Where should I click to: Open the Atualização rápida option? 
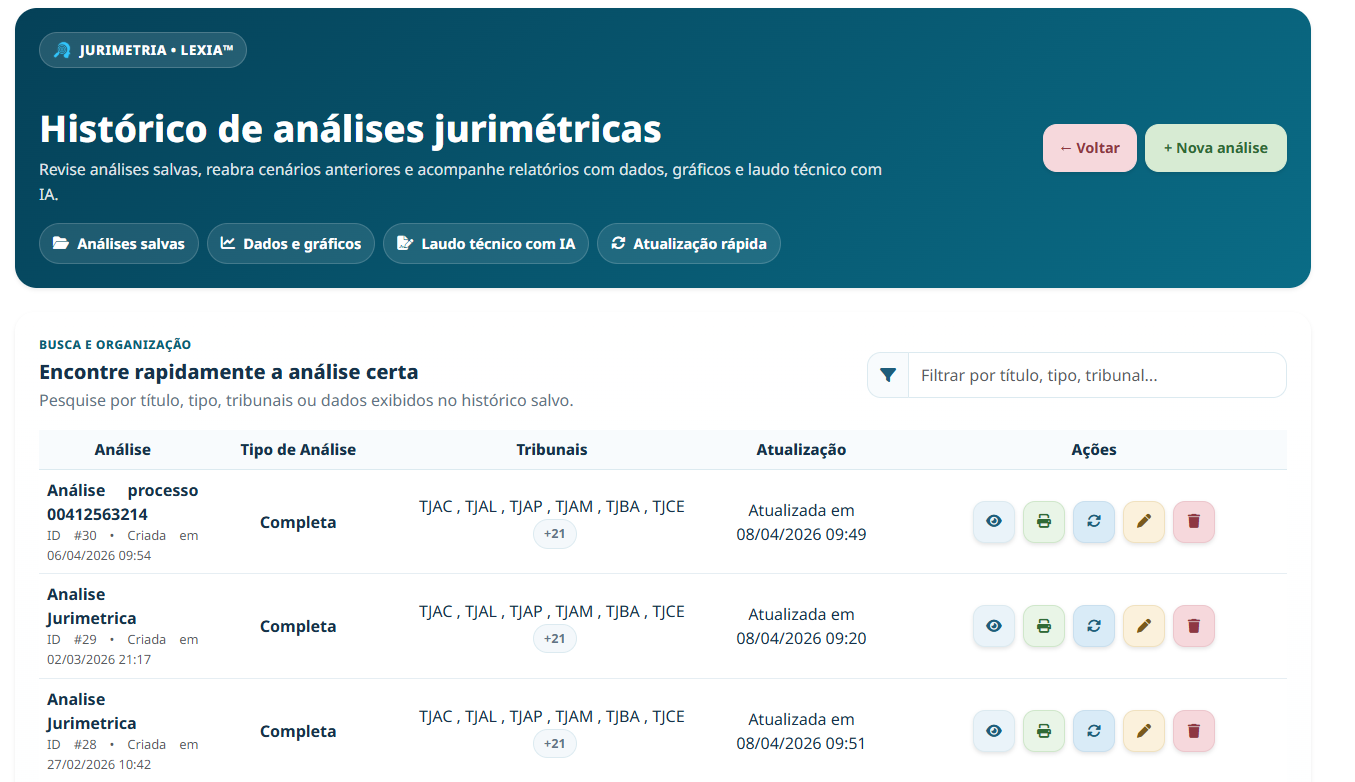click(688, 243)
